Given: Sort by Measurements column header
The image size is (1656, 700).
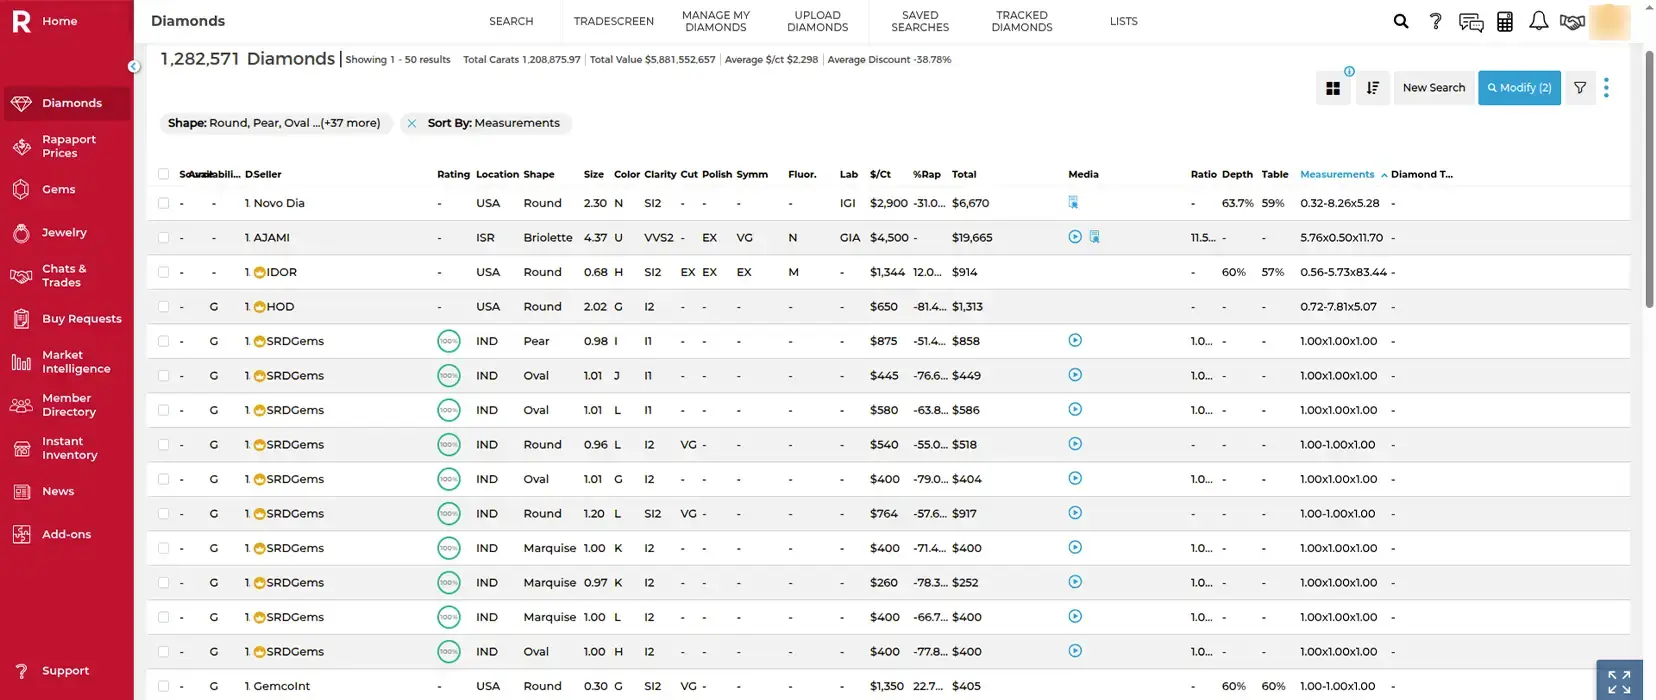Looking at the screenshot, I should pyautogui.click(x=1337, y=174).
